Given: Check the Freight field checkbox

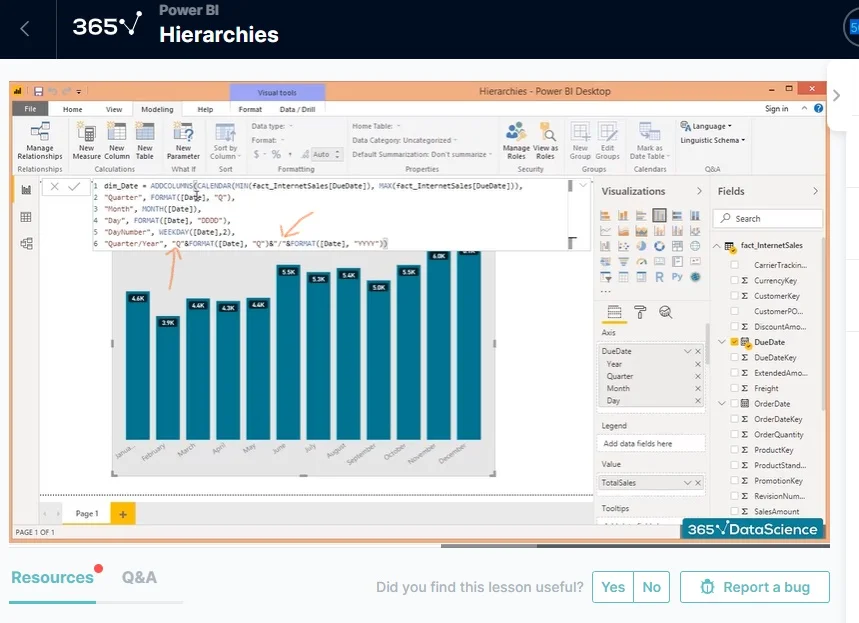Looking at the screenshot, I should (735, 388).
